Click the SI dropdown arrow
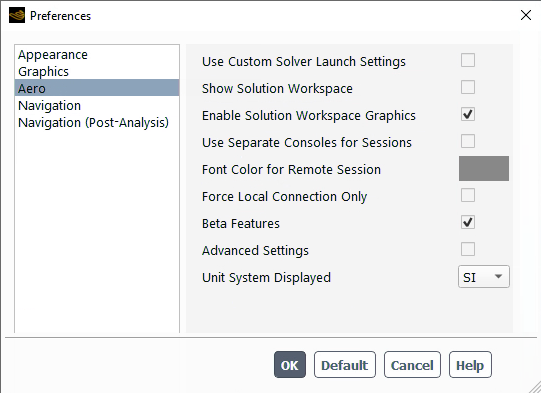 (498, 276)
